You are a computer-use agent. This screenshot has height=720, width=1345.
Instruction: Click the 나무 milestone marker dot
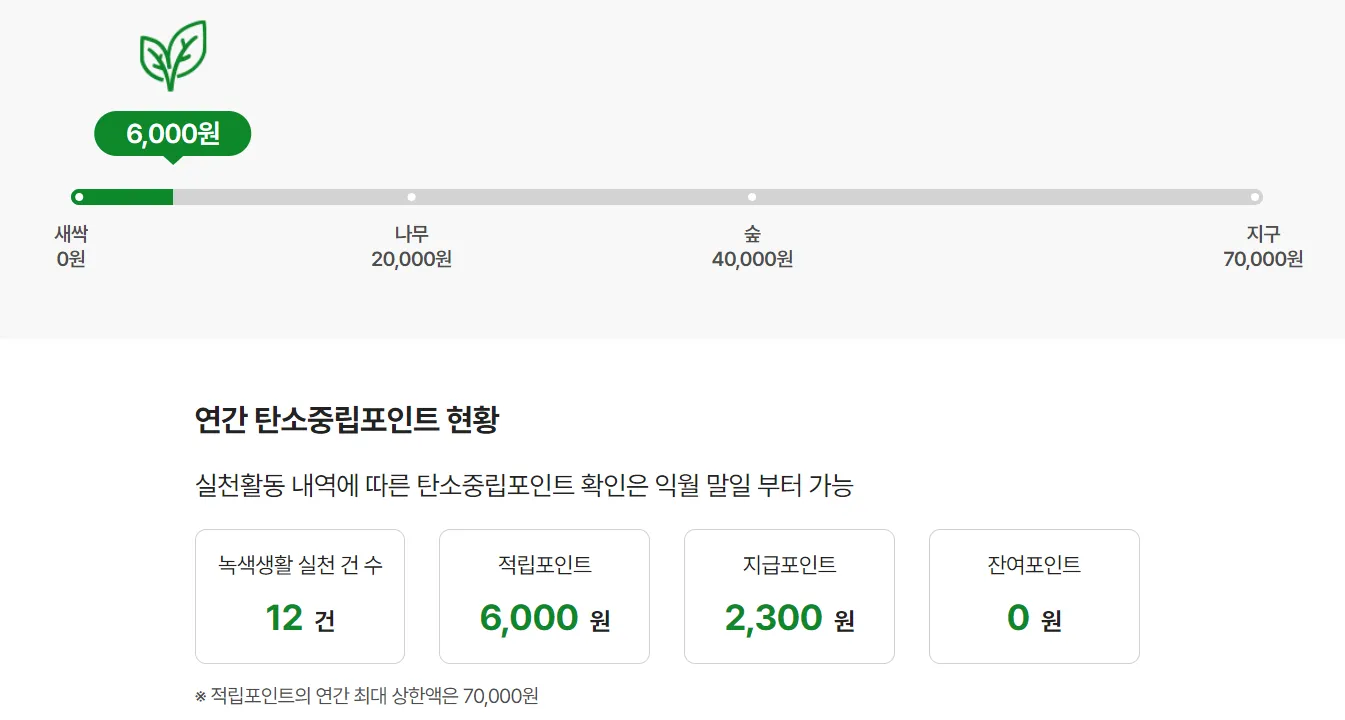411,197
